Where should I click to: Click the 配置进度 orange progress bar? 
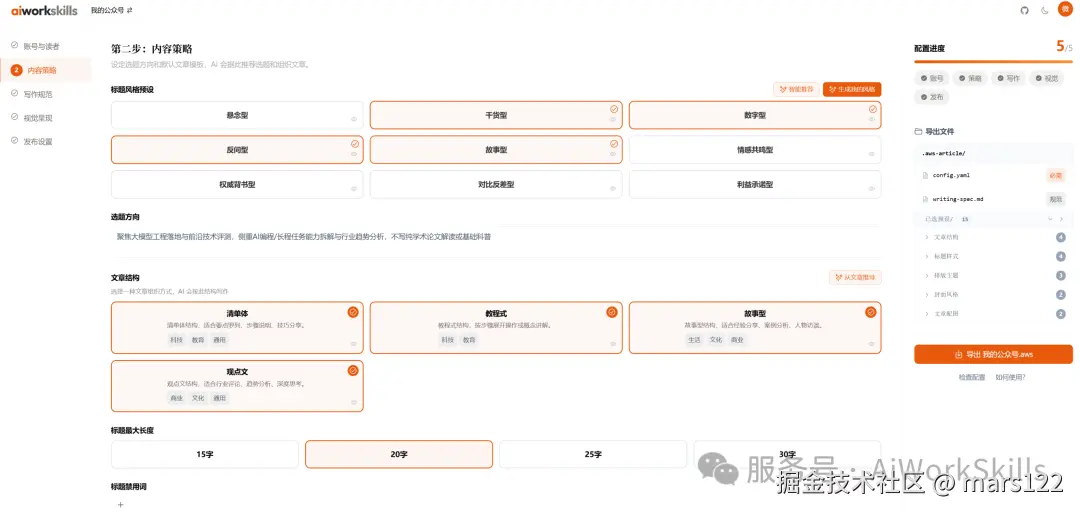coord(993,62)
